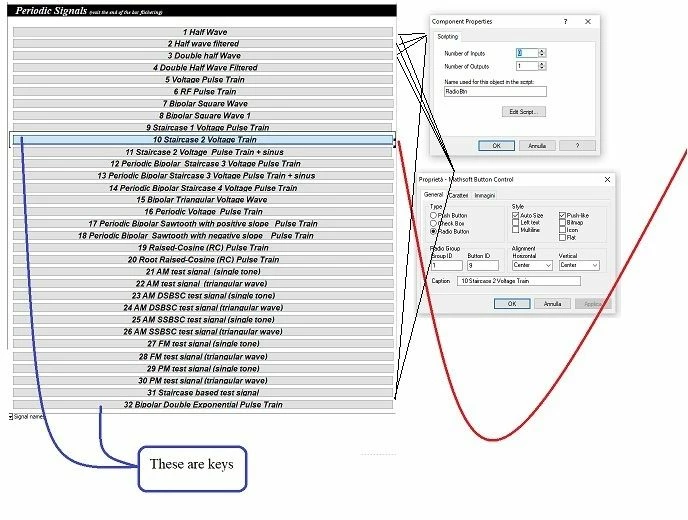Open the Horizontal alignment dropdown

[x=532, y=265]
